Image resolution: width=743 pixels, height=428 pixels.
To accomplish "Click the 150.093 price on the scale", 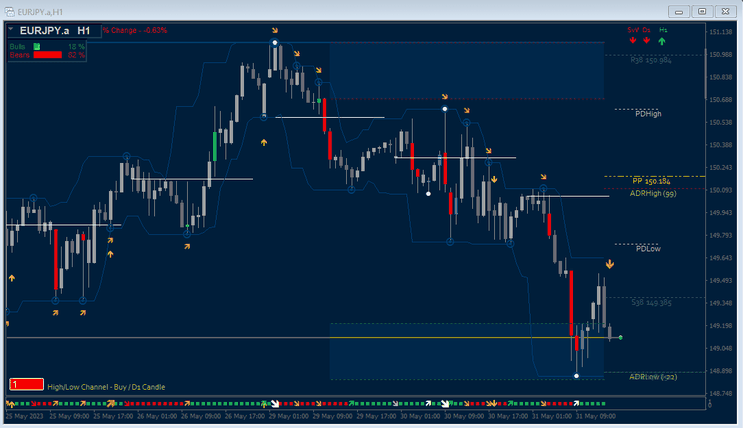I will tap(721, 190).
